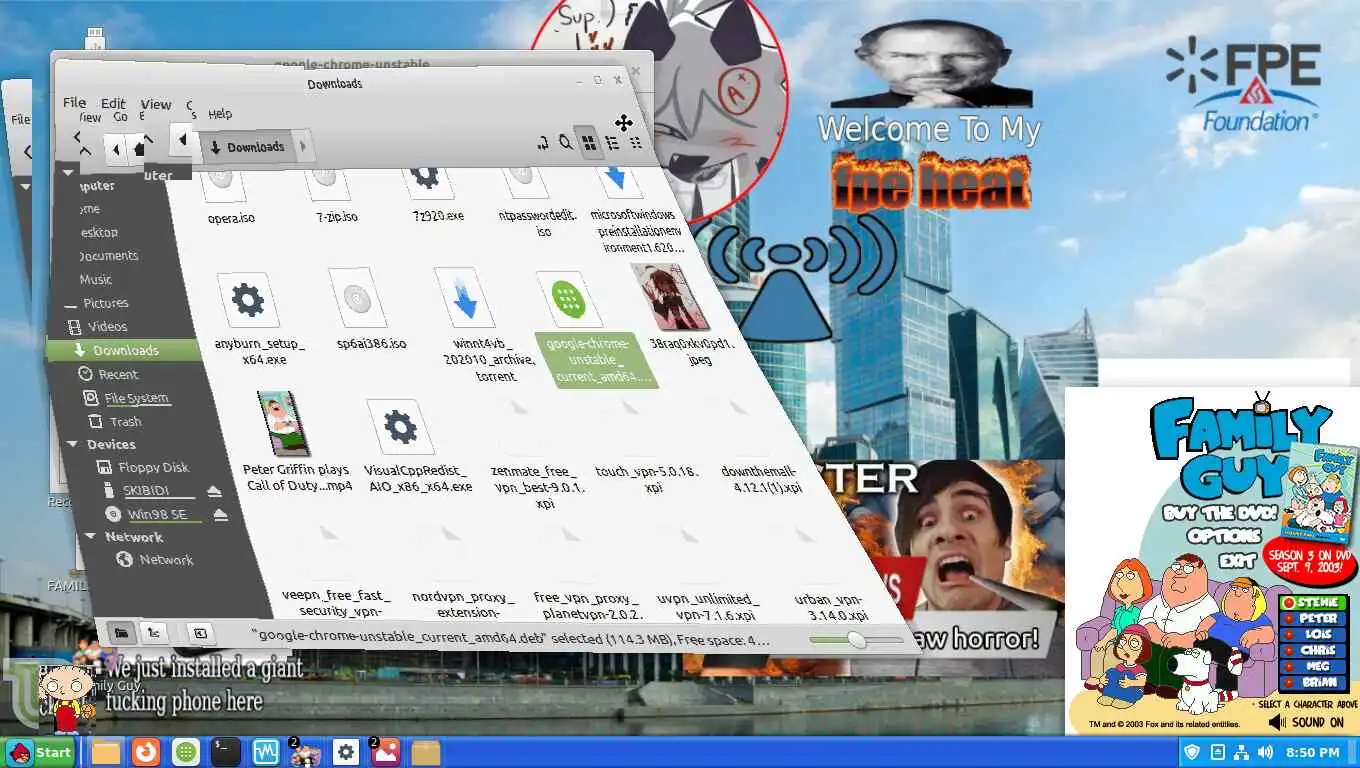This screenshot has height=768, width=1360.
Task: Switch to list view in Downloads toolbar
Action: [x=612, y=143]
